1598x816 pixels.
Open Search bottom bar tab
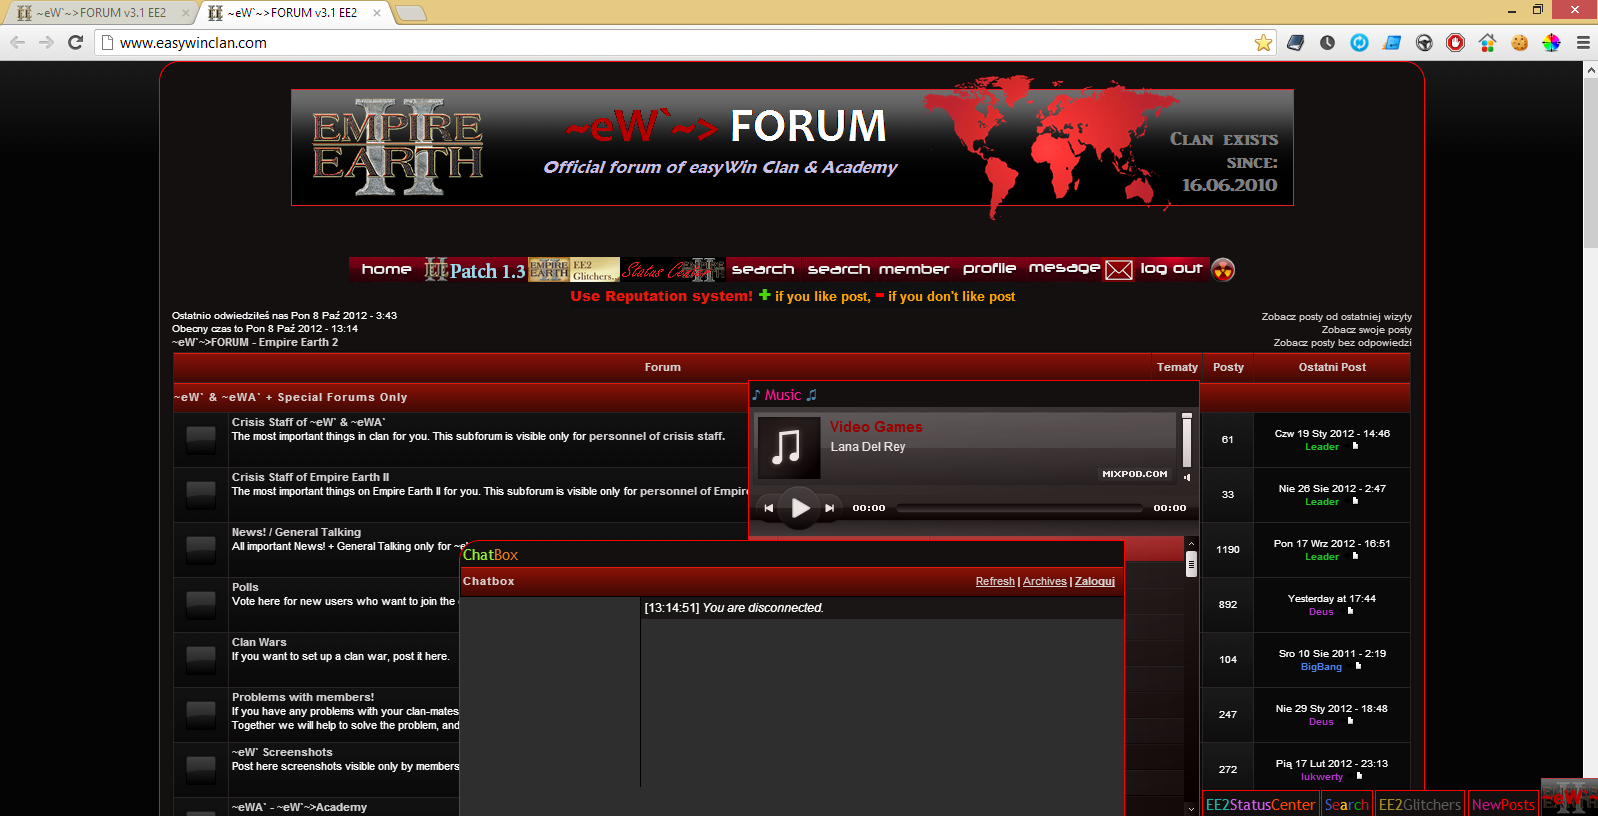1346,804
